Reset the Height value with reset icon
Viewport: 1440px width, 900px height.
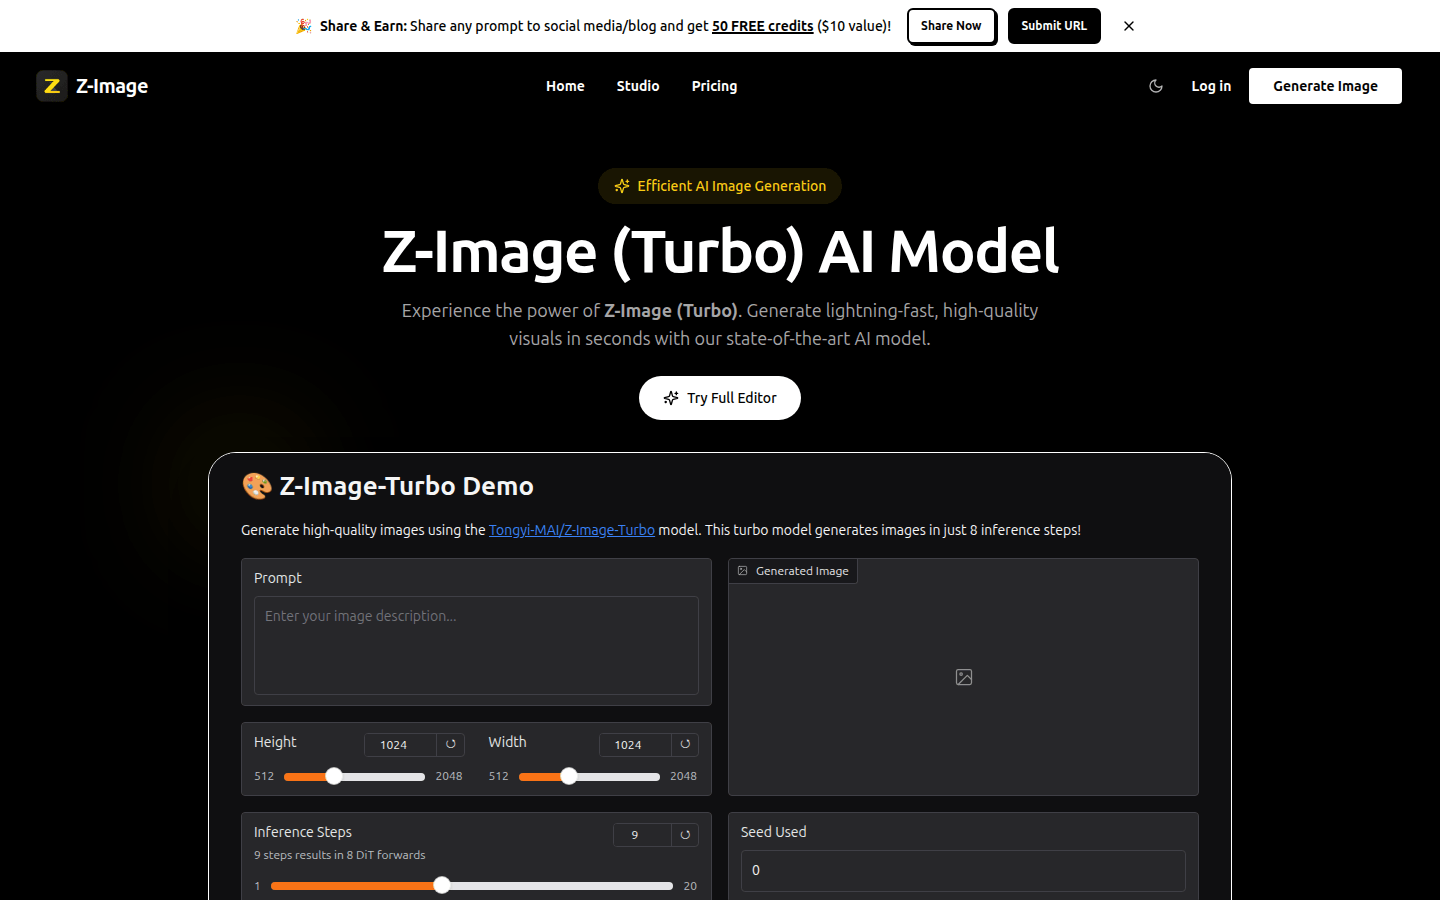[451, 744]
